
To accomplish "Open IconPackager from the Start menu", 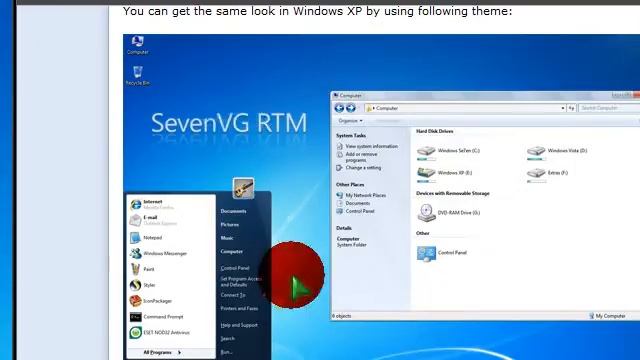I will 151,301.
